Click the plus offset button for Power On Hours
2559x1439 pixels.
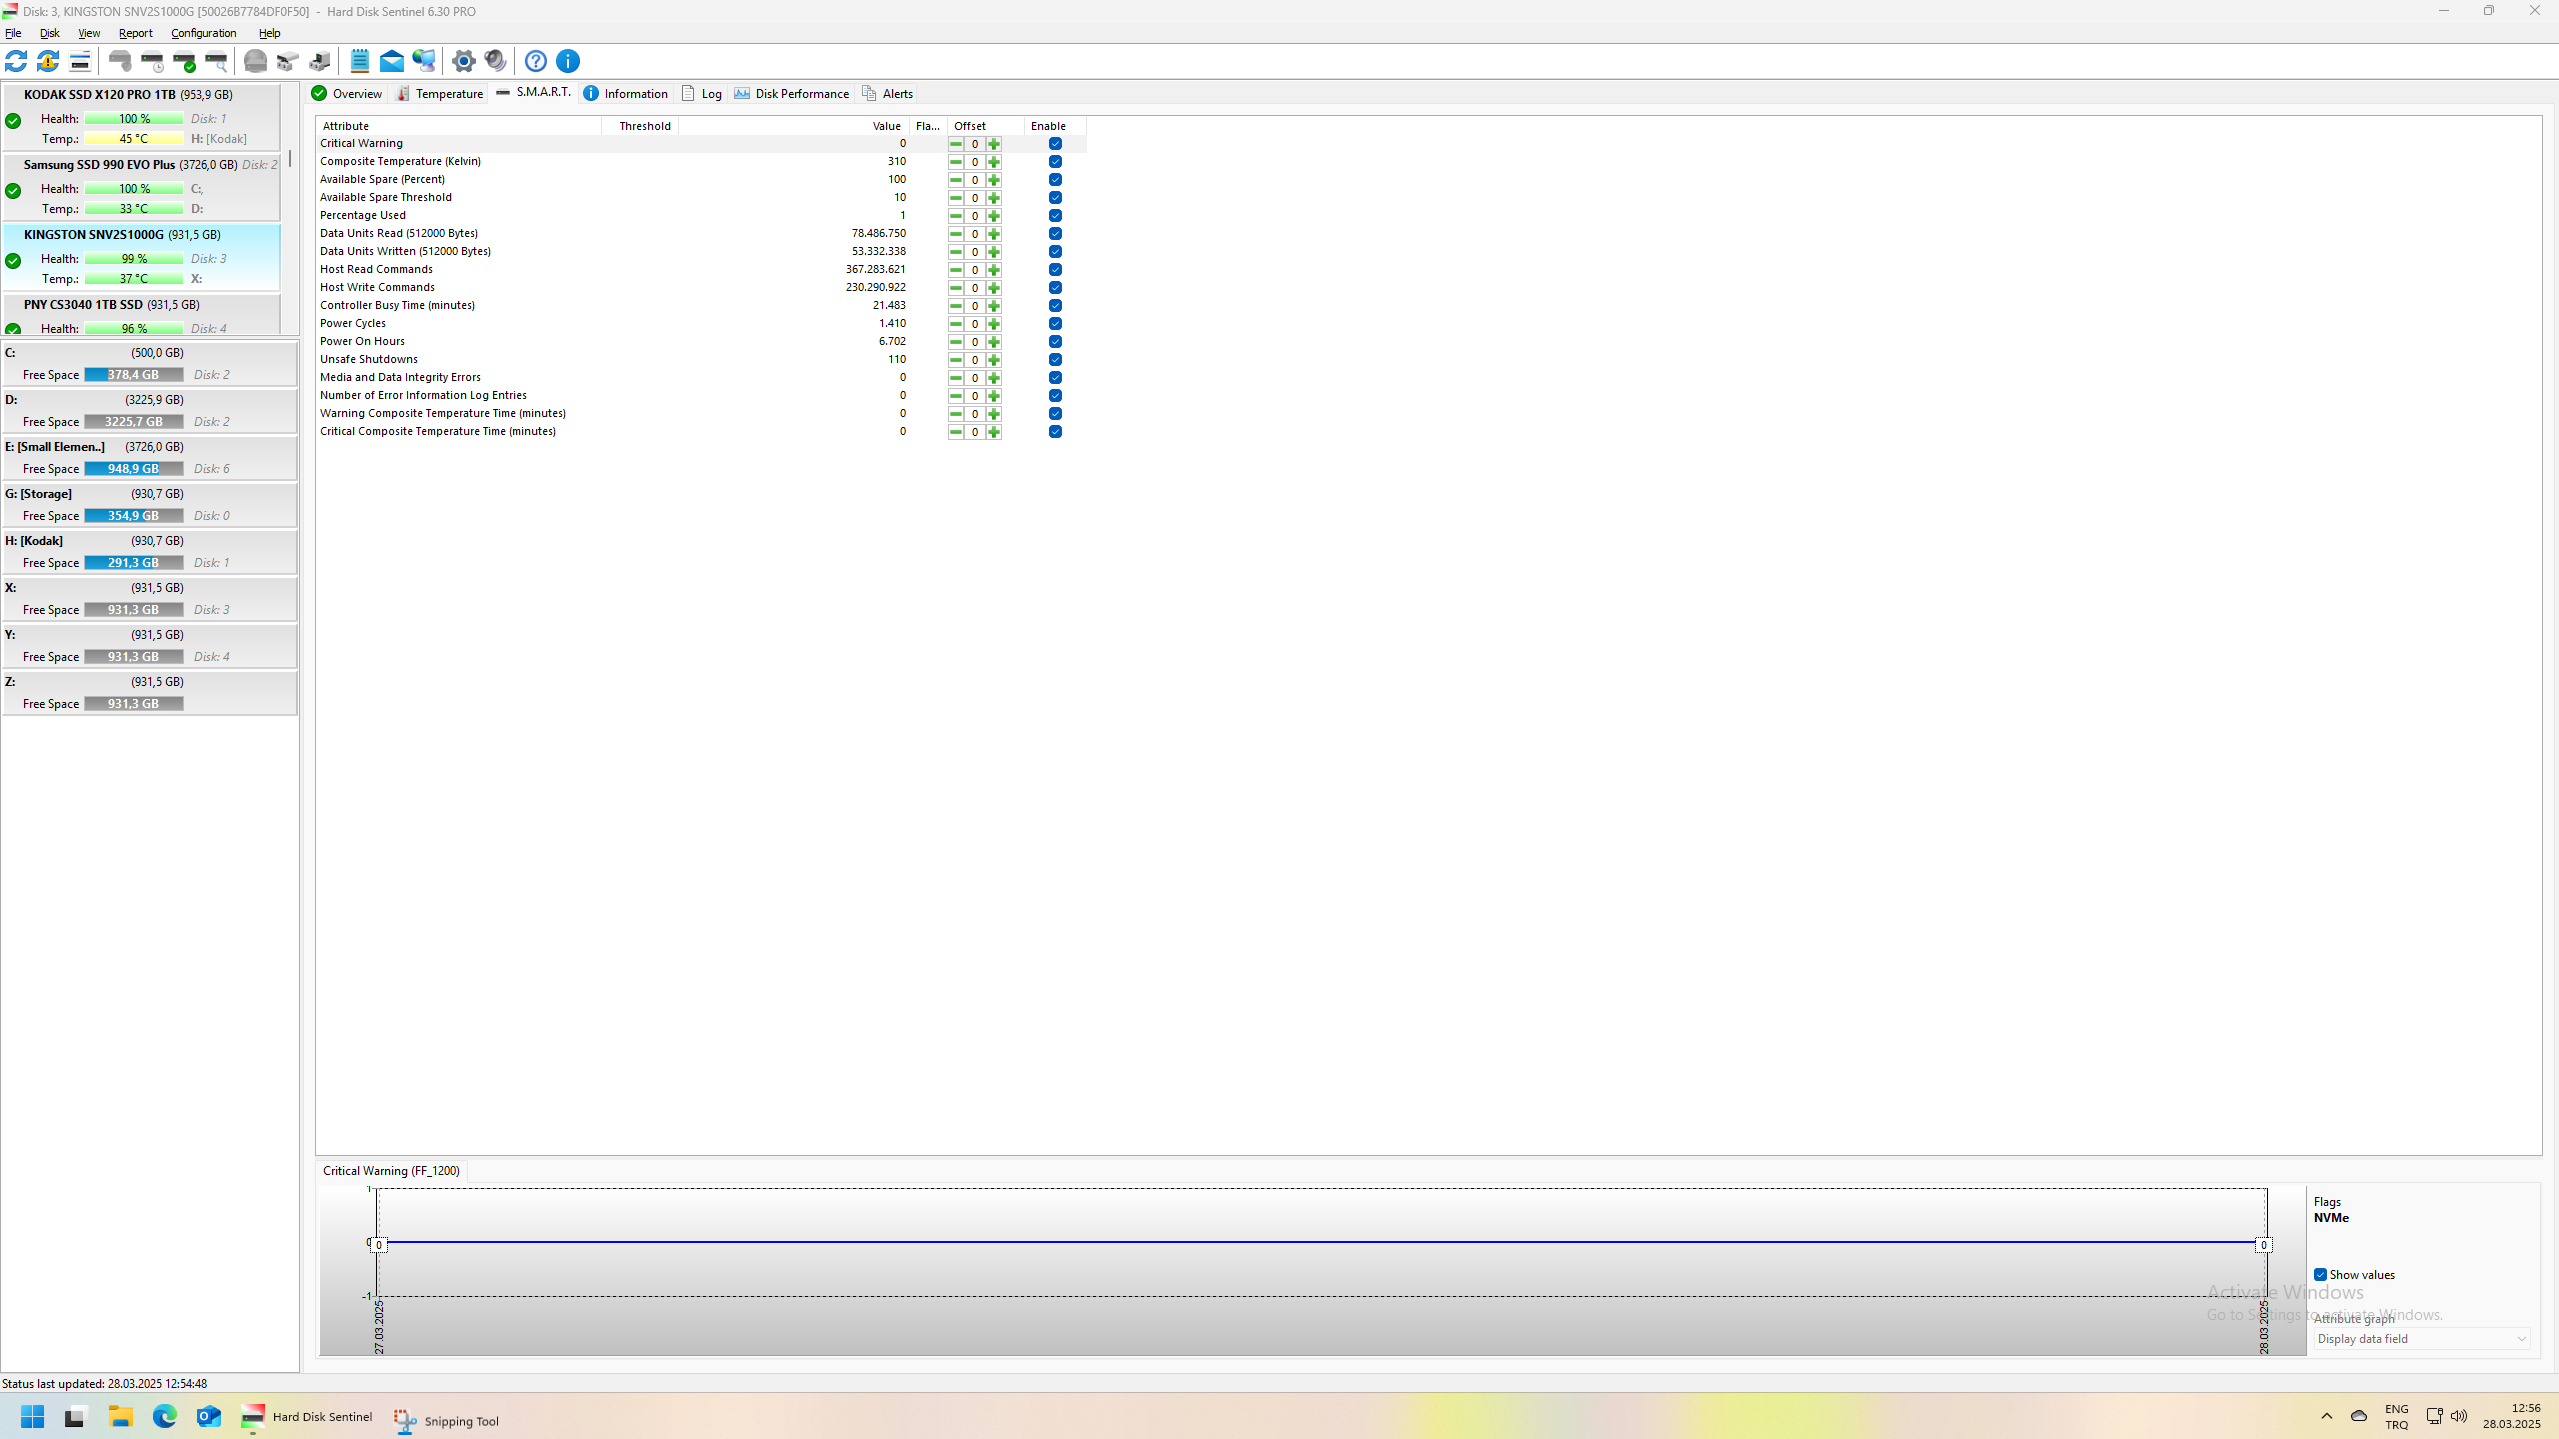pos(994,342)
